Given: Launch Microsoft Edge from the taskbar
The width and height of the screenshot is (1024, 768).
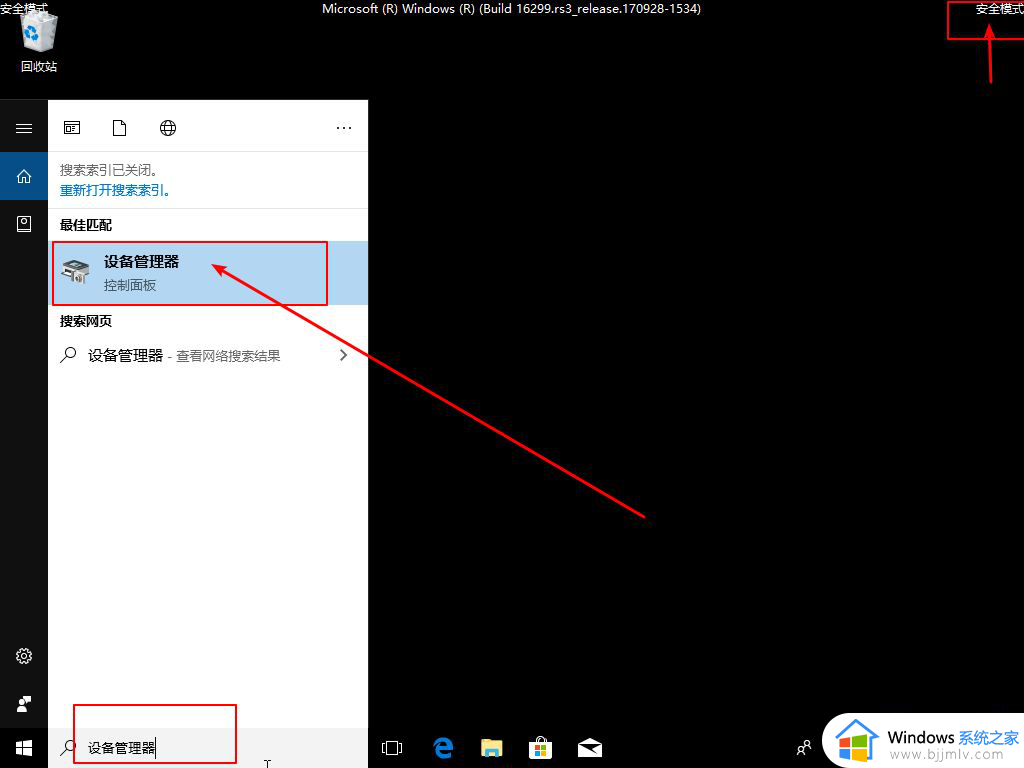Looking at the screenshot, I should point(443,748).
